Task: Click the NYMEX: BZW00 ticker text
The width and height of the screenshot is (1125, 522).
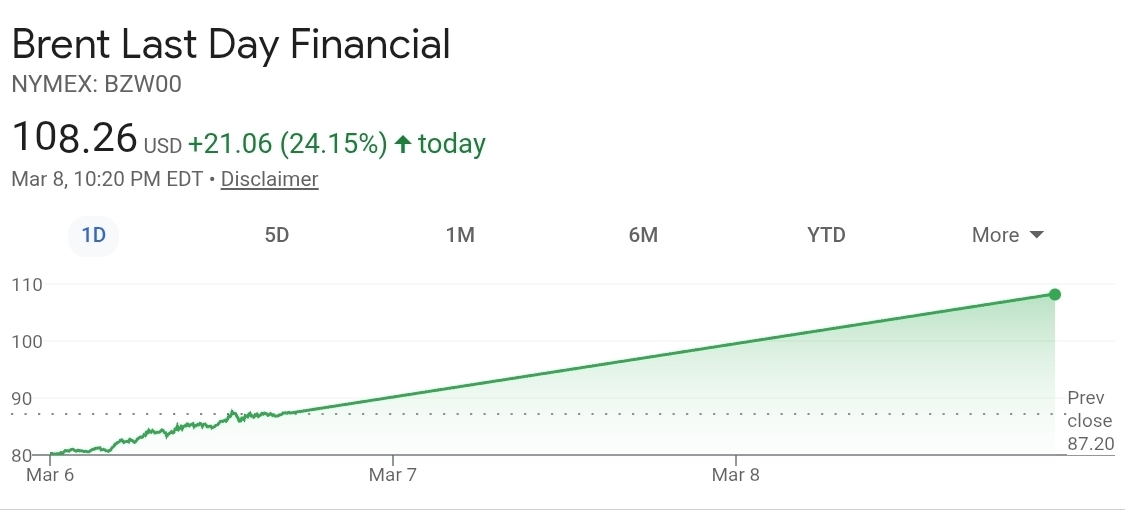Action: (x=96, y=85)
